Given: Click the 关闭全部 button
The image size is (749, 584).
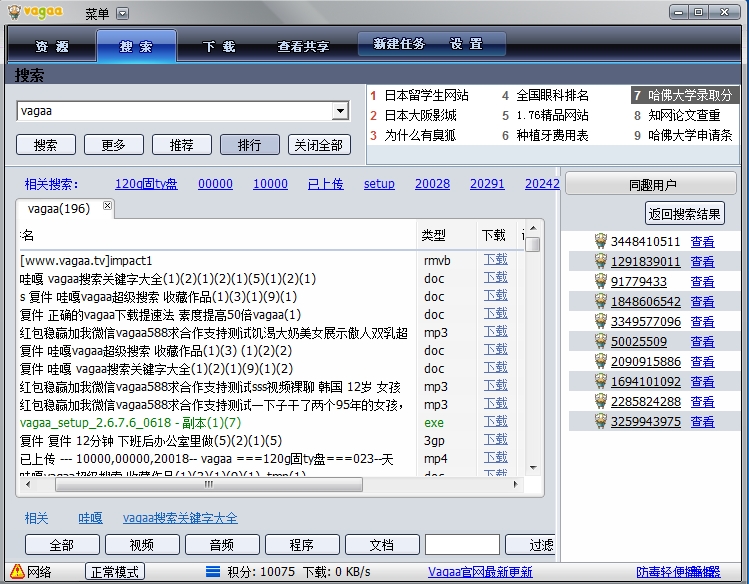Looking at the screenshot, I should coord(319,145).
